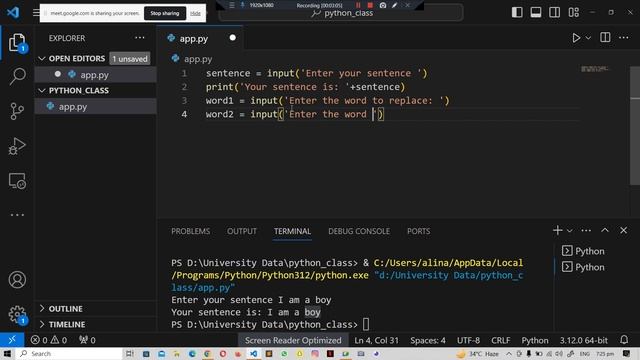Change encoding via UTF-8 status item

coord(468,340)
